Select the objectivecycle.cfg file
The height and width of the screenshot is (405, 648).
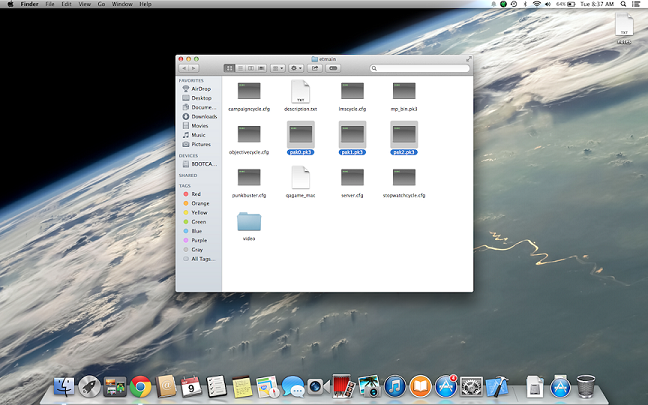coord(249,140)
